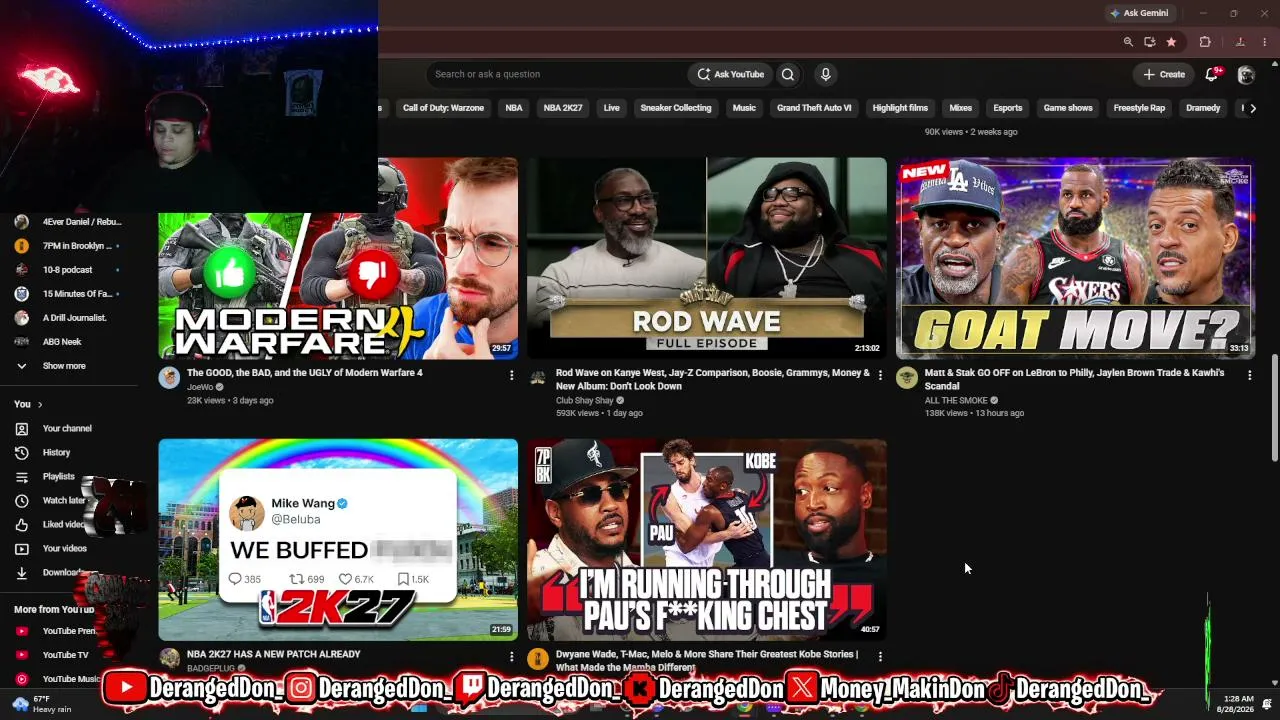Open options menu for Rod Wave video
This screenshot has width=1280, height=720.
880,375
